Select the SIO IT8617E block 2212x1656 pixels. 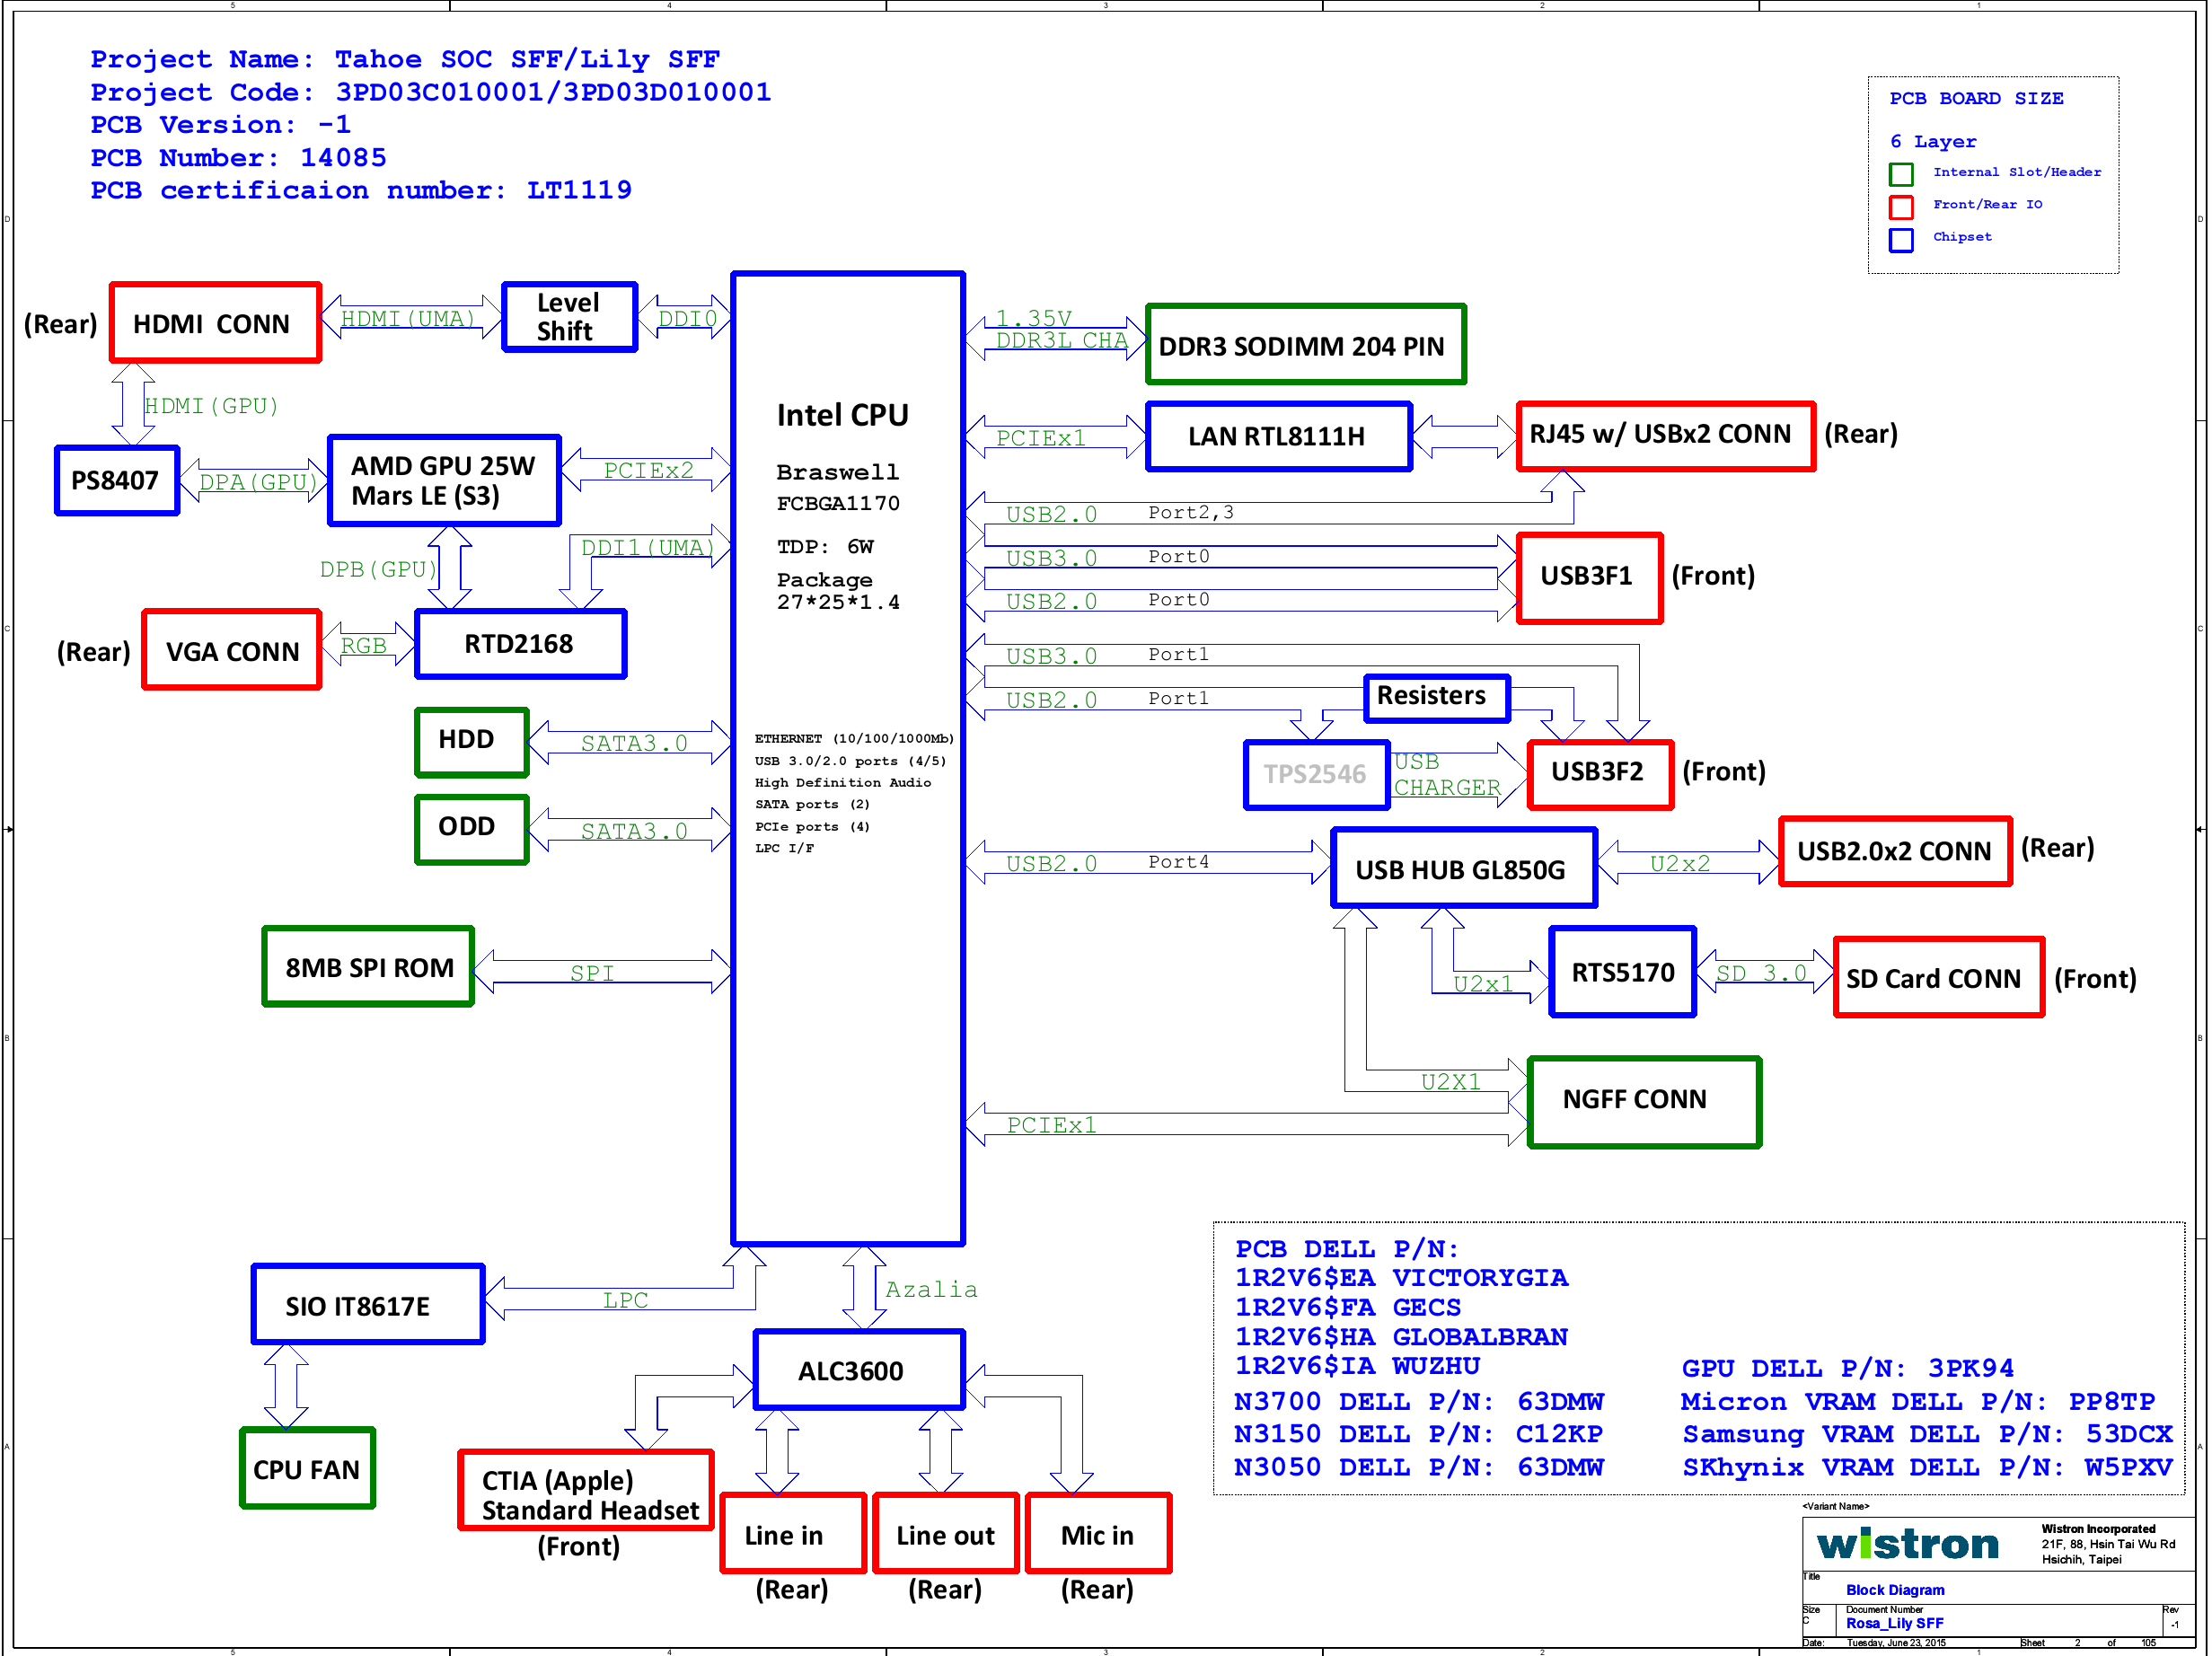point(368,1305)
